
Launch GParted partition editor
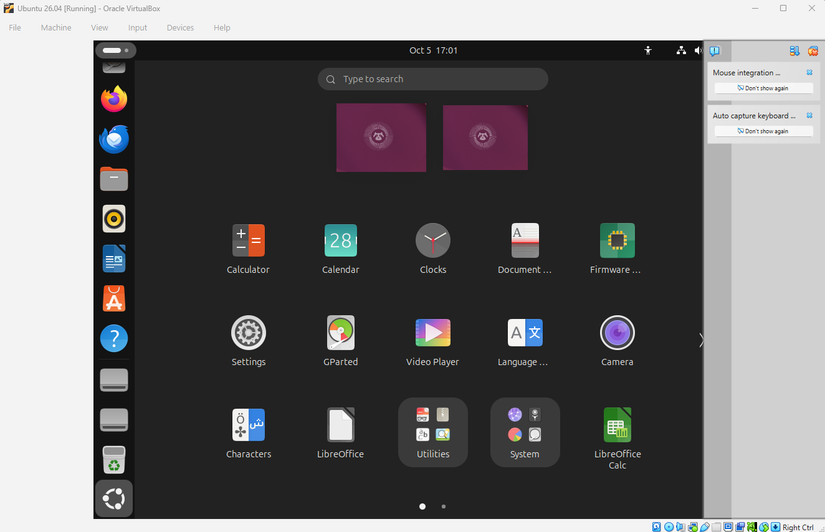pyautogui.click(x=340, y=340)
